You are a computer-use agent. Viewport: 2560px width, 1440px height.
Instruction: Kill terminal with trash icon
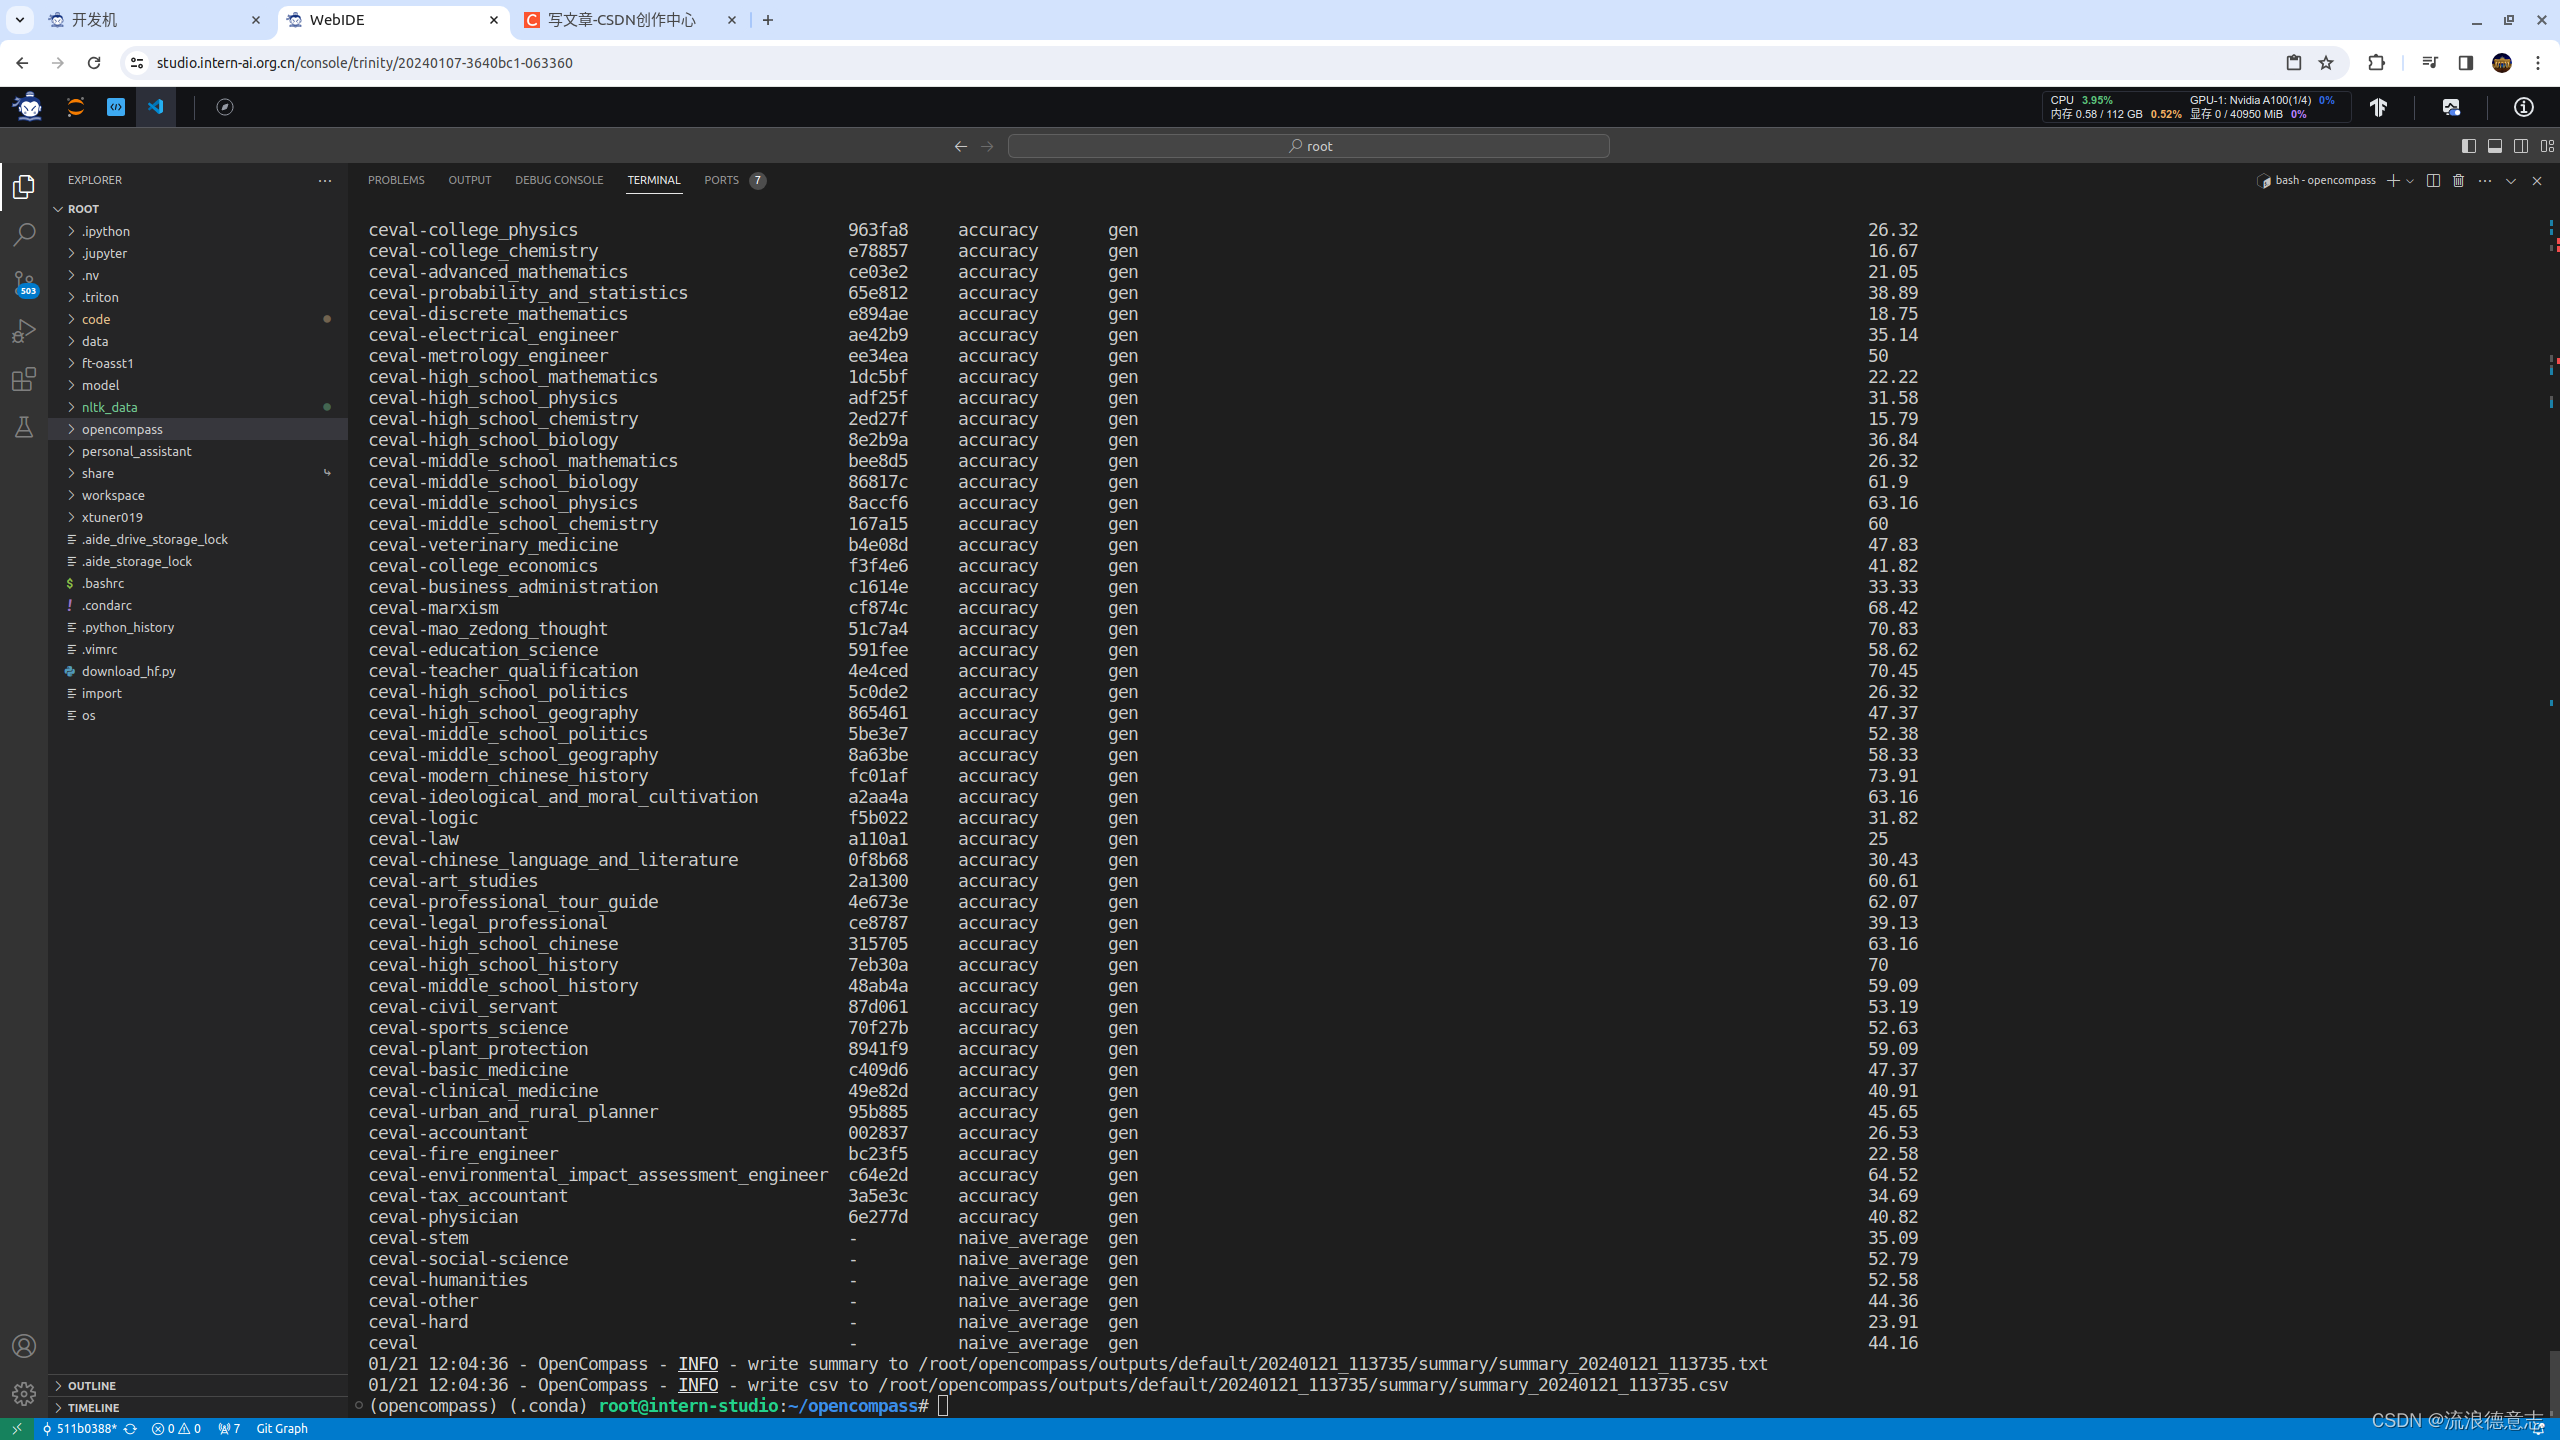[2458, 181]
